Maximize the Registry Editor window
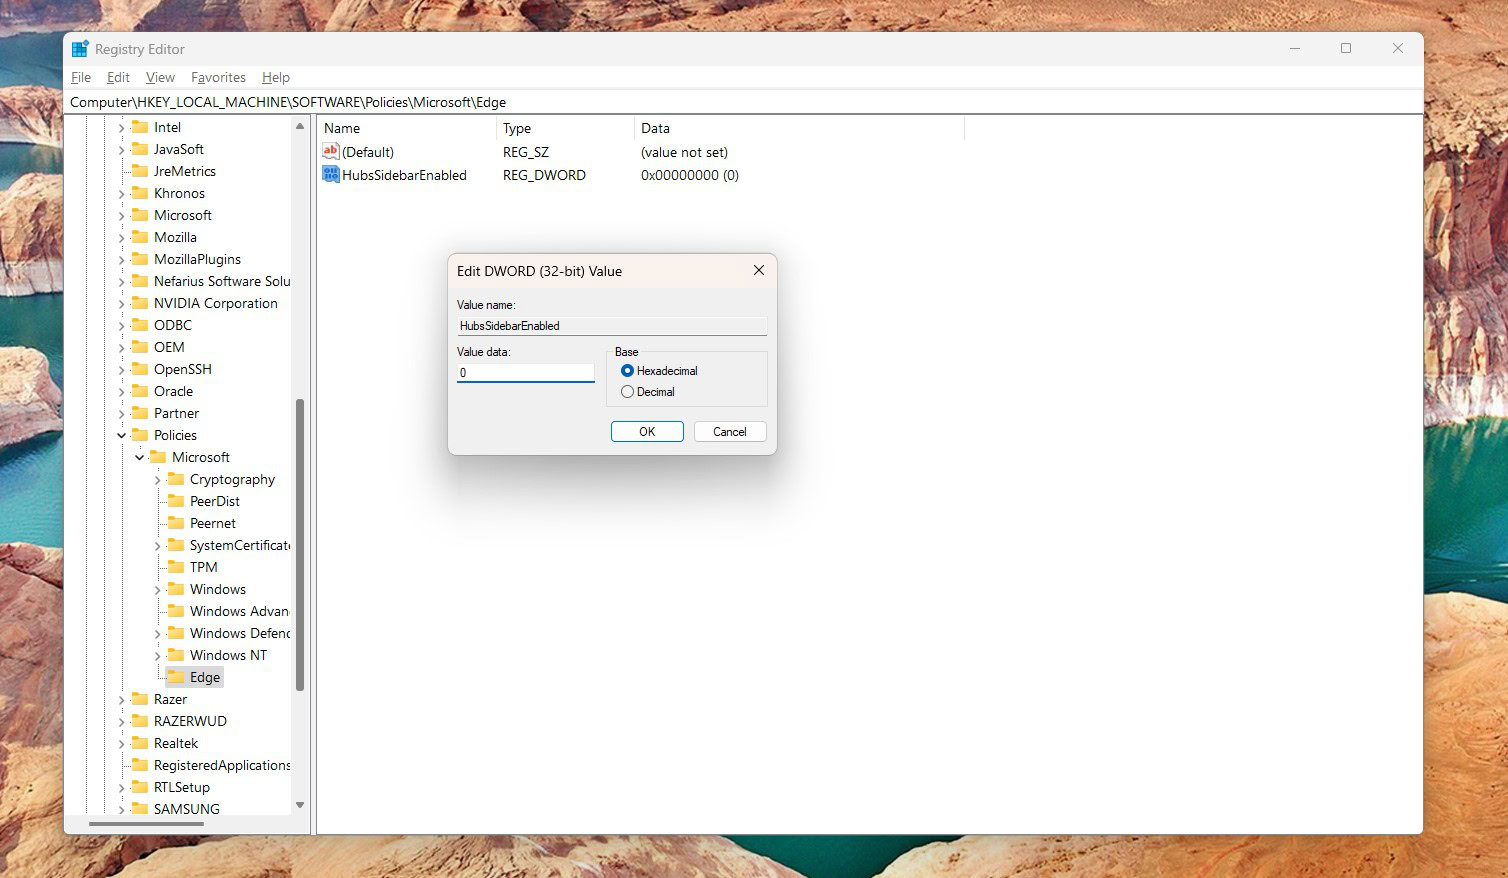The image size is (1508, 878). (1346, 48)
